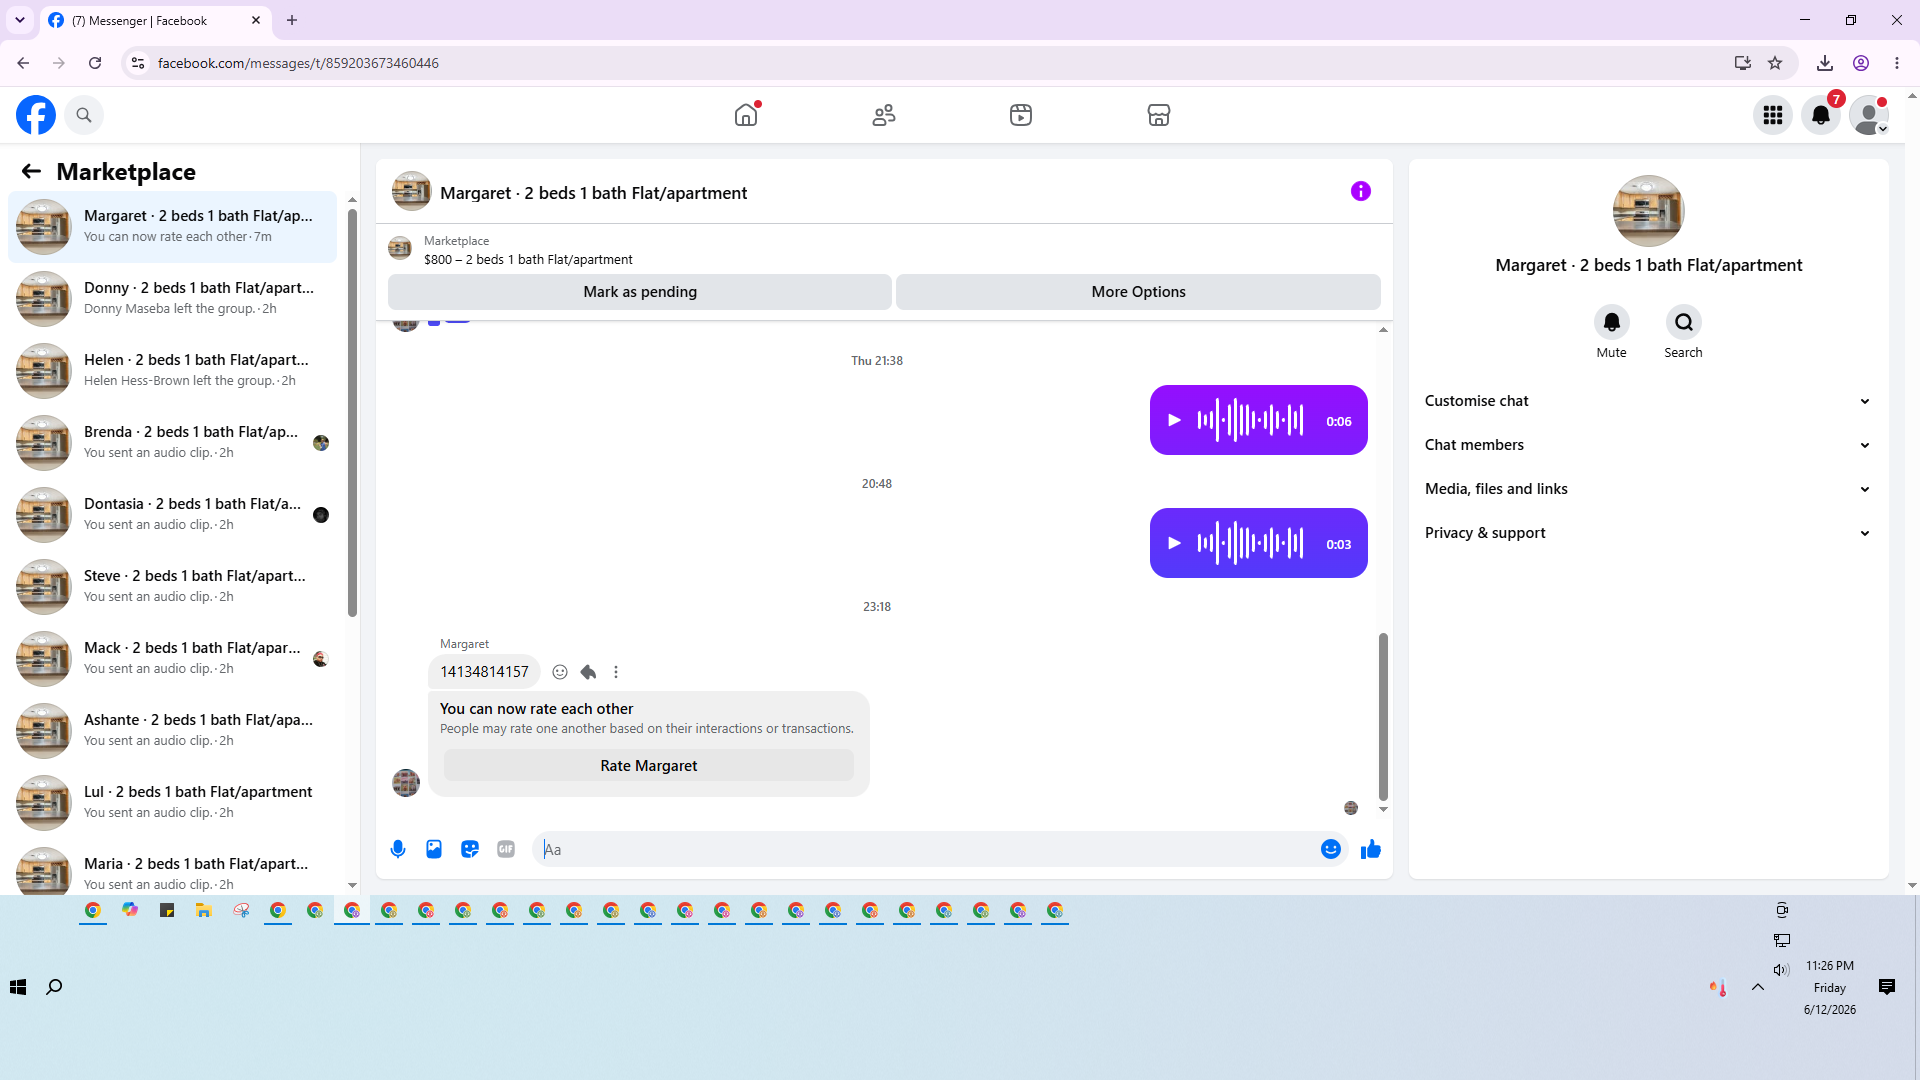
Task: Open the Windows notification center
Action: [x=1887, y=987]
